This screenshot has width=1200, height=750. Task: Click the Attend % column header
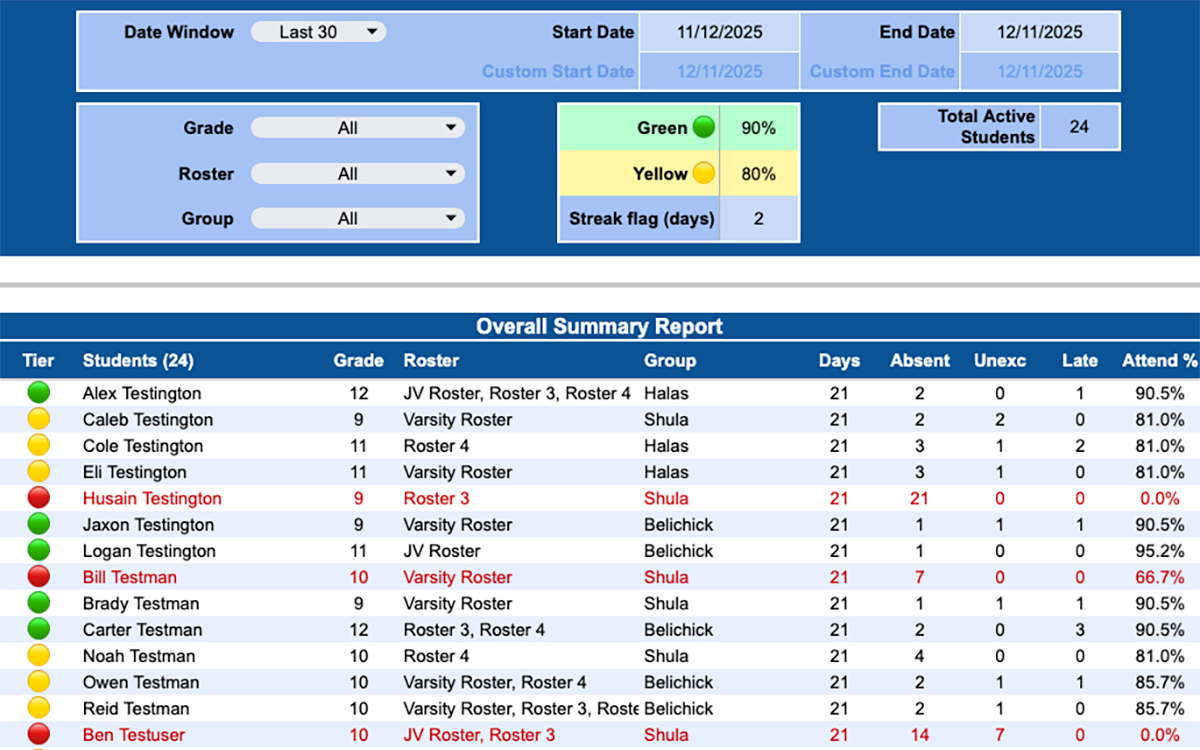pyautogui.click(x=1159, y=360)
